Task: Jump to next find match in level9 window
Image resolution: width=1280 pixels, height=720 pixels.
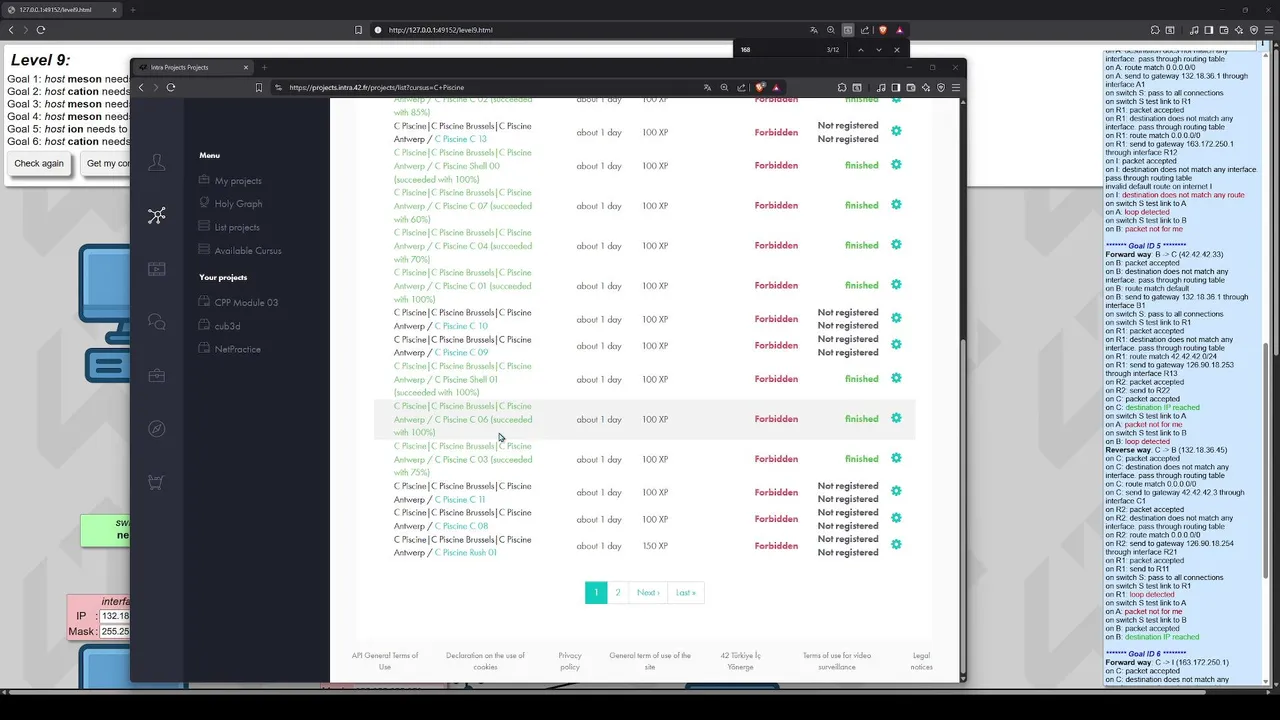Action: [x=879, y=50]
